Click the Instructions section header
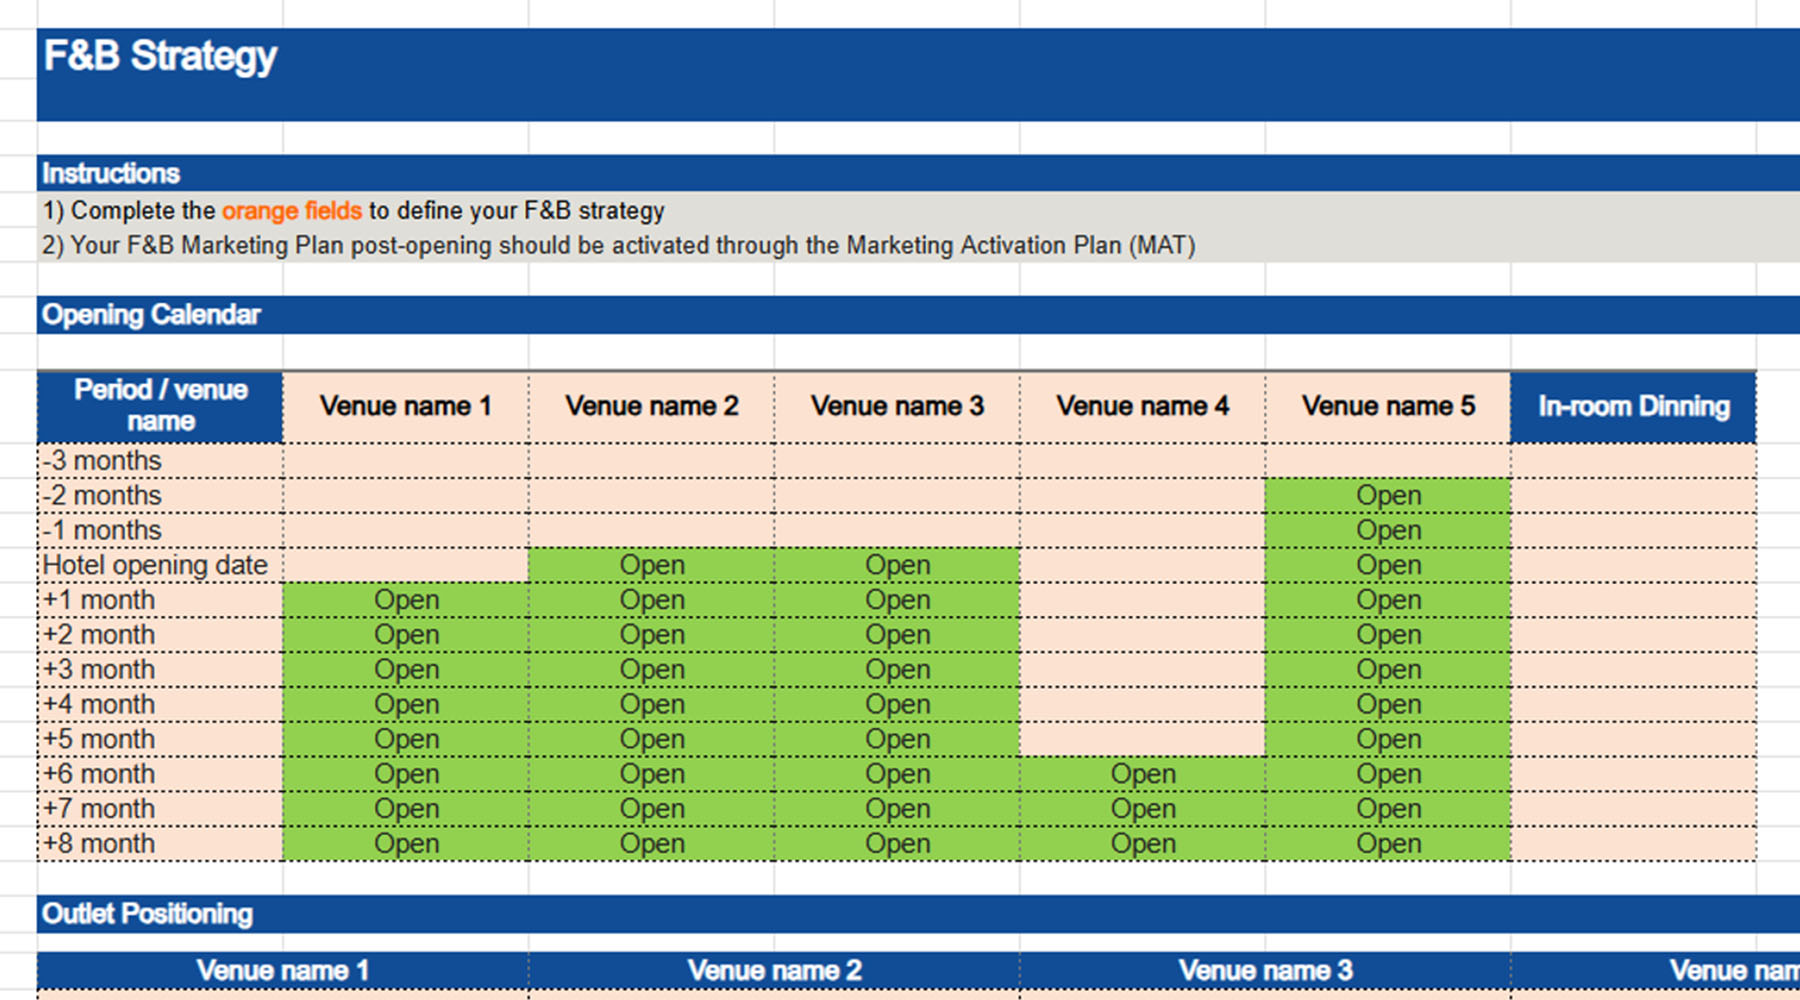Screen dimensions: 1800x1000 click(x=111, y=174)
